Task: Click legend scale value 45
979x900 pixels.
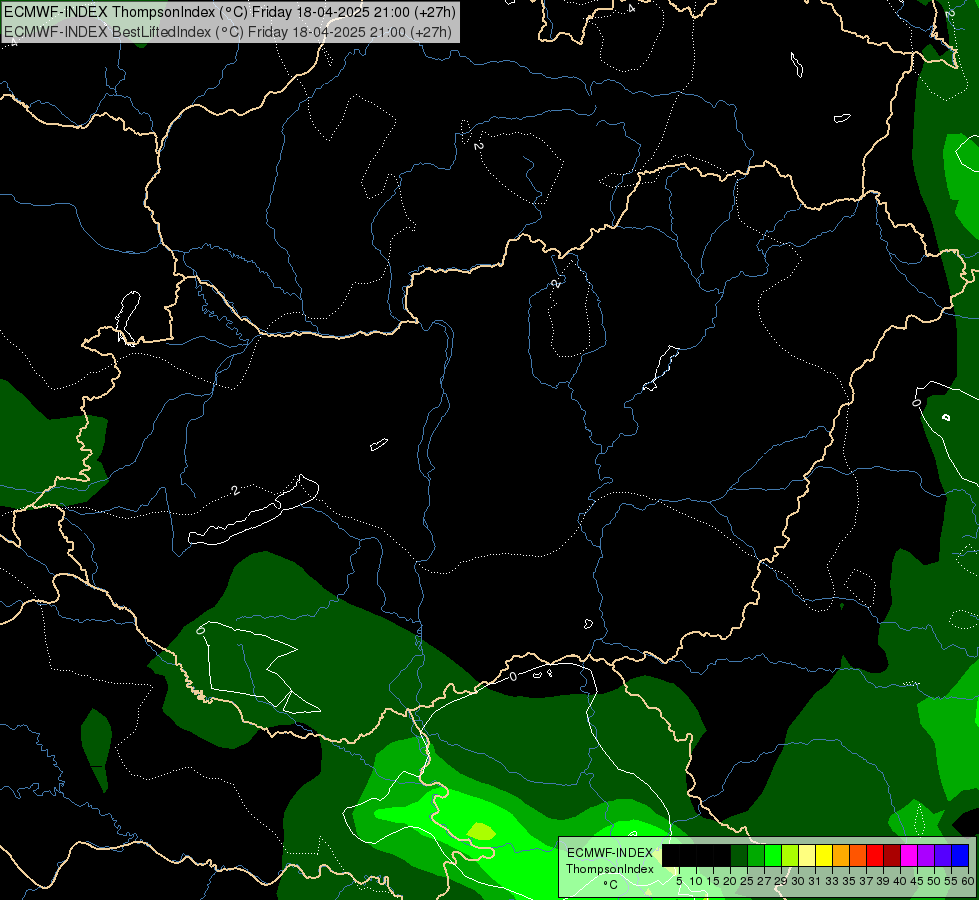Action: click(x=917, y=881)
